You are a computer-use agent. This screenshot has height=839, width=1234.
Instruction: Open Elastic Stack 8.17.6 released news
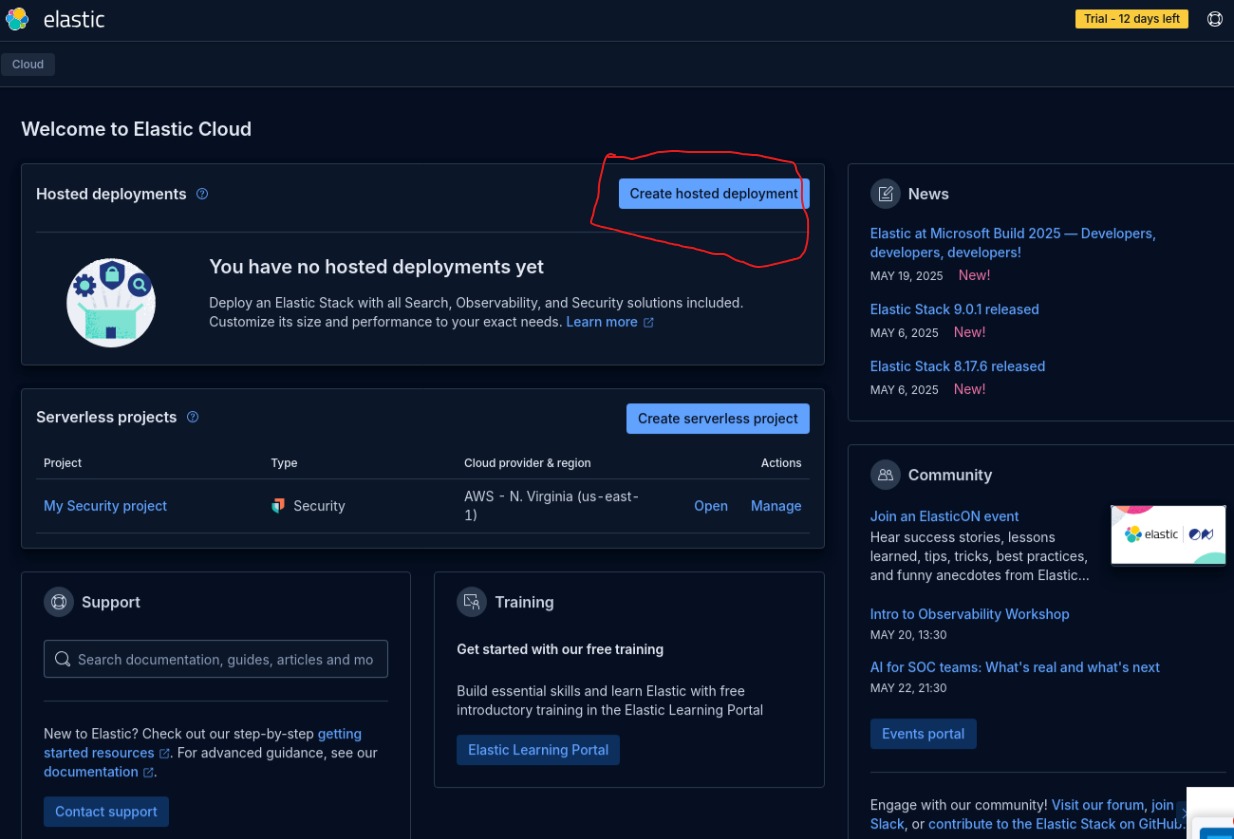957,366
